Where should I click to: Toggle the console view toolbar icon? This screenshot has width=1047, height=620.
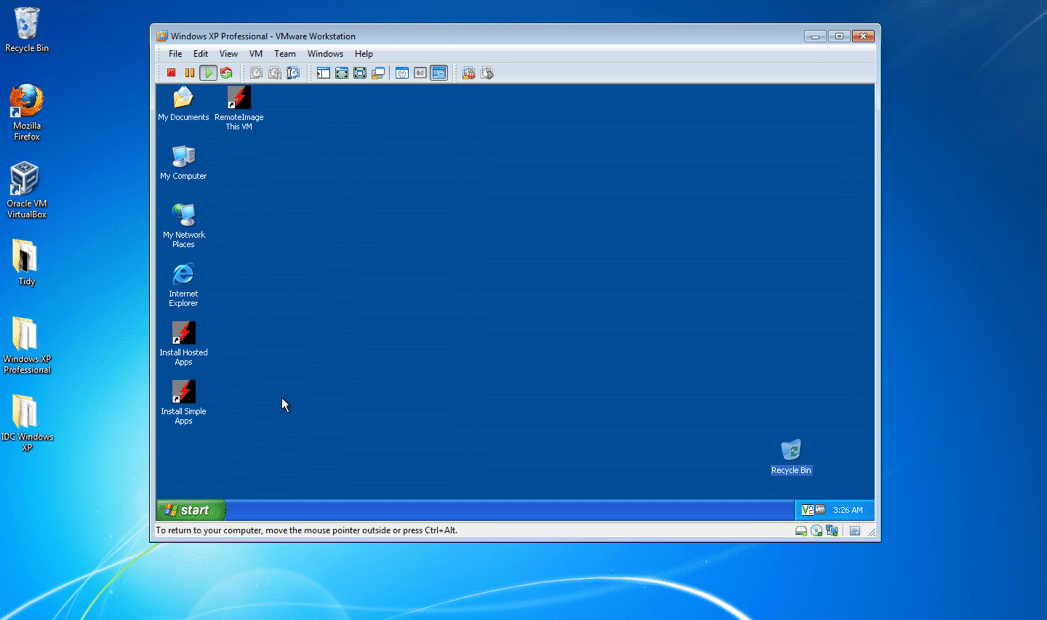pos(439,73)
